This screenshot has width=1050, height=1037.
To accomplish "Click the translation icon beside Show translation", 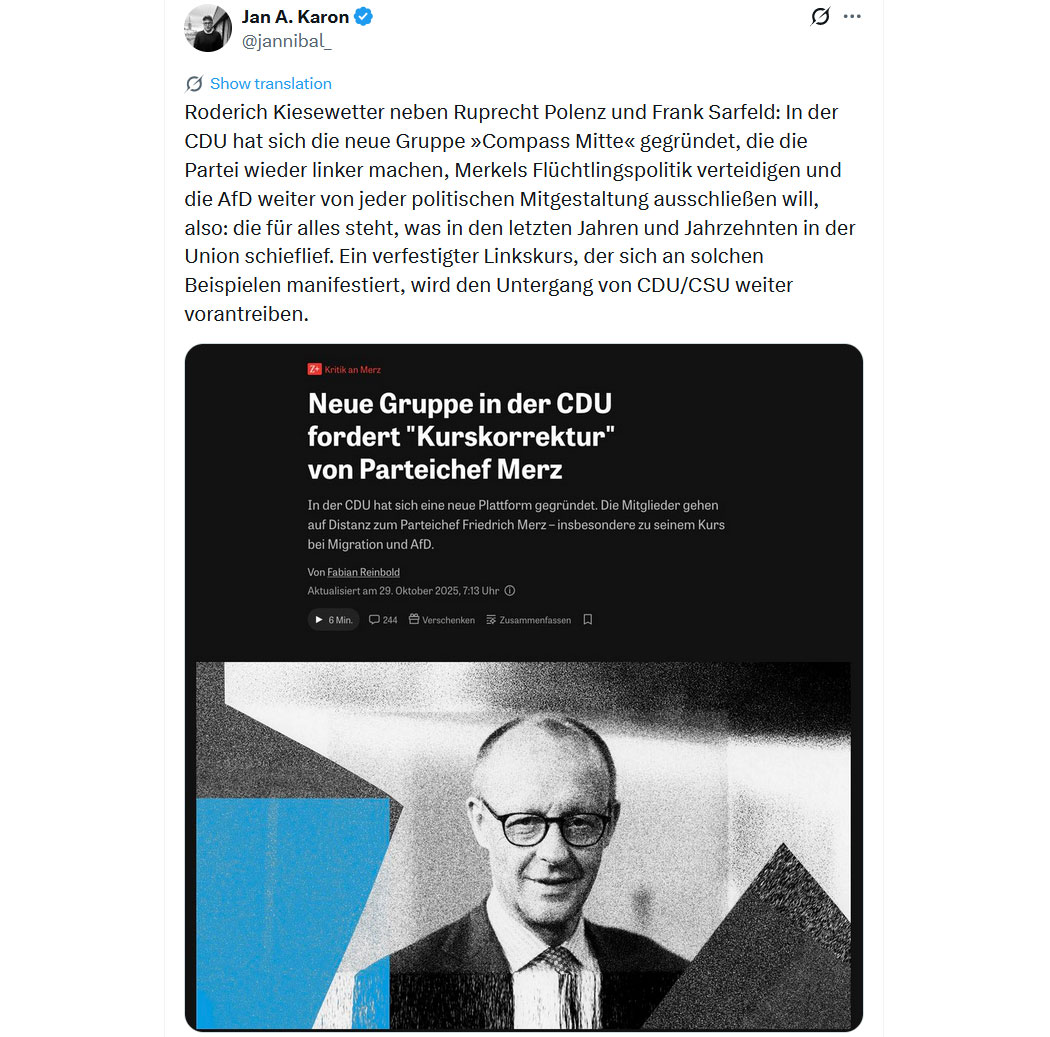I will point(194,84).
